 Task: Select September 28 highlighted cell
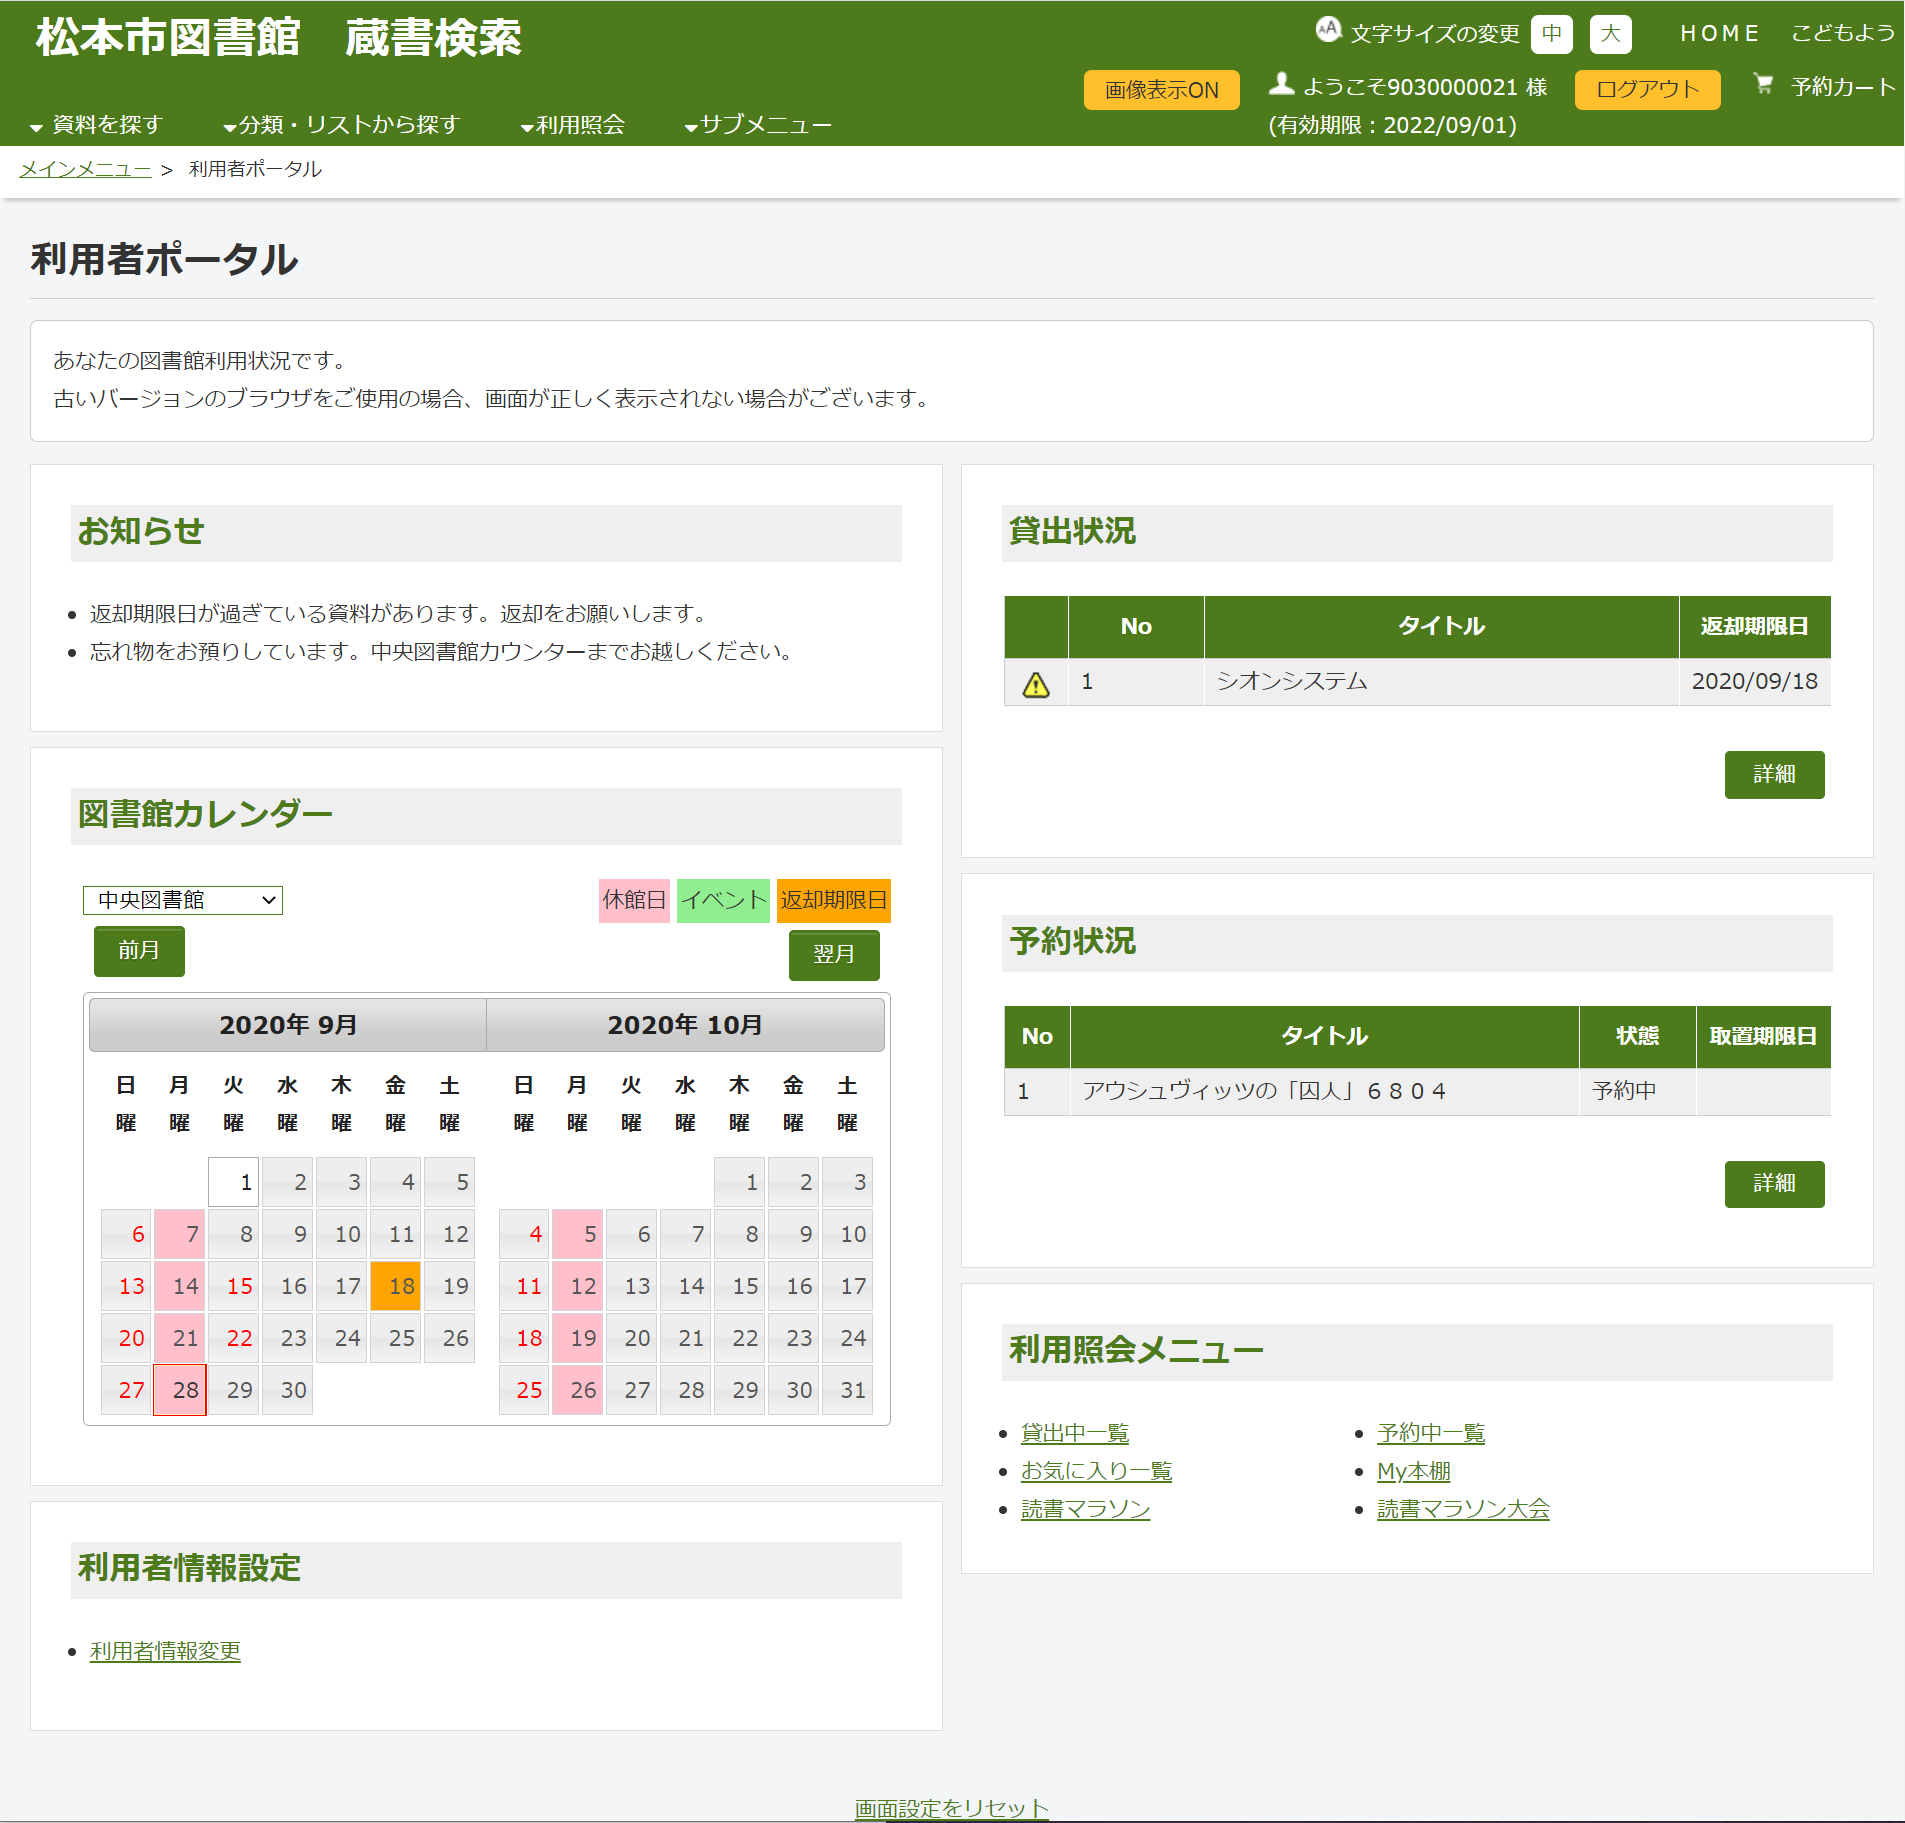180,1390
